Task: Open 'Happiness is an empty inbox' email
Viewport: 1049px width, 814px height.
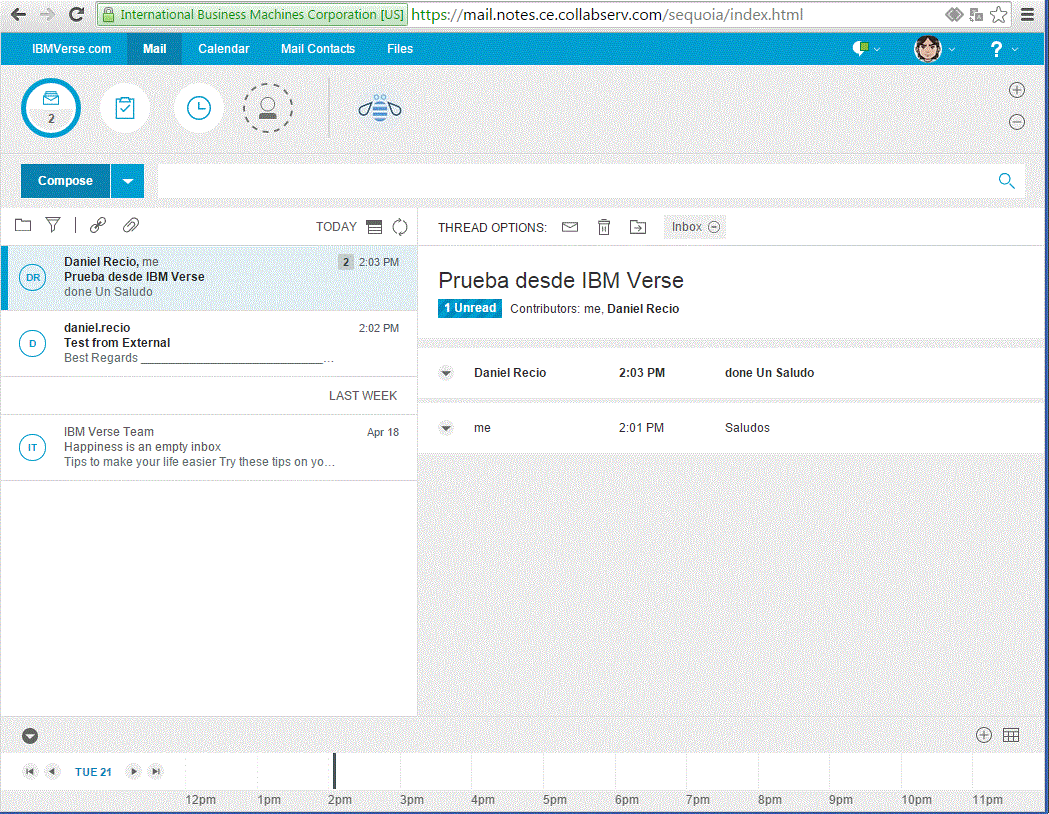Action: click(x=209, y=447)
